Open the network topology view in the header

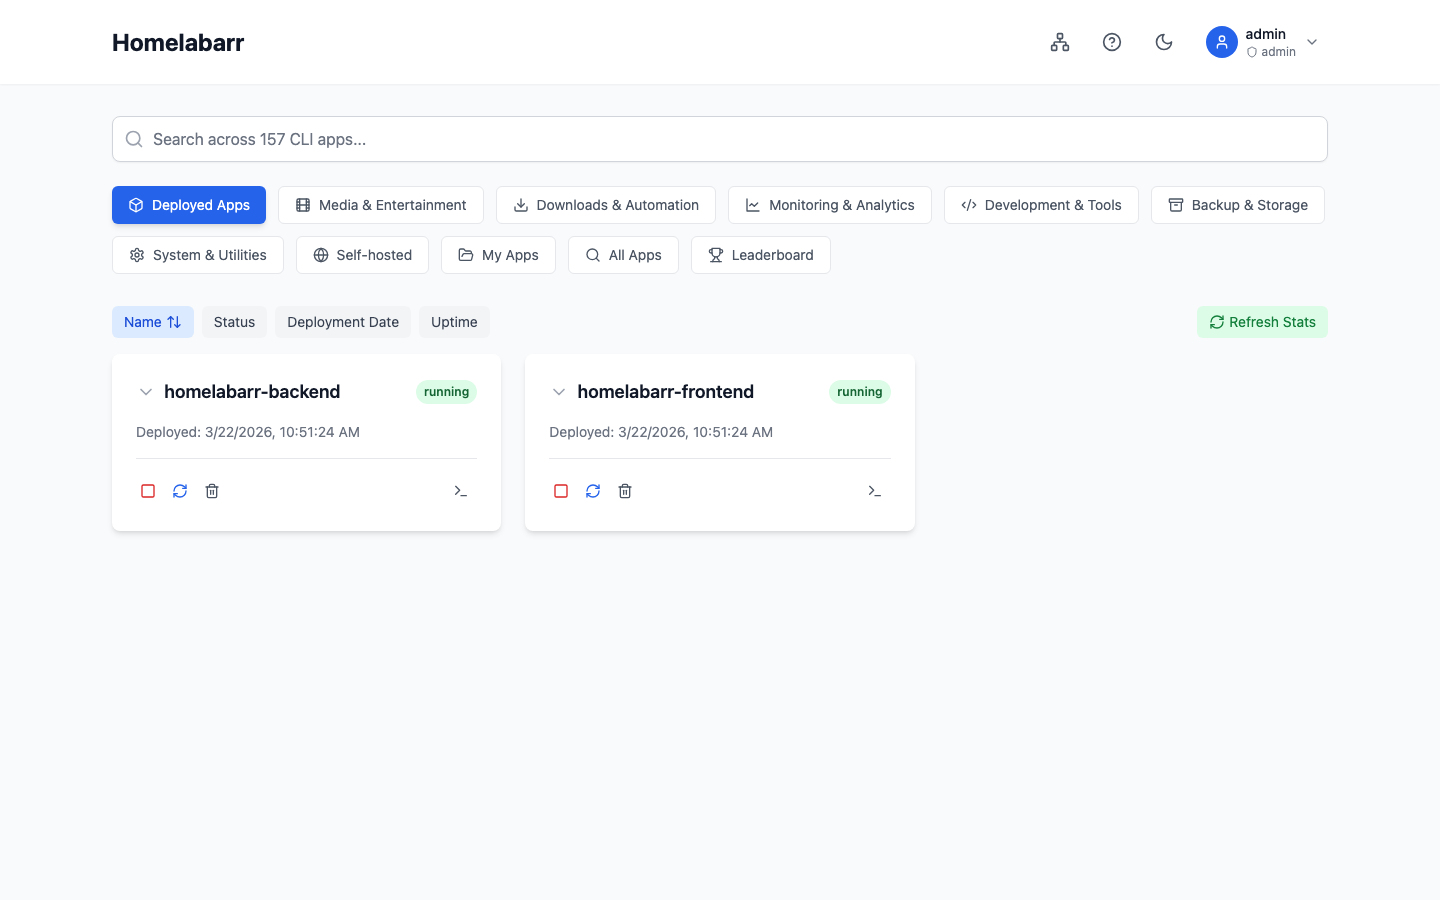tap(1060, 42)
